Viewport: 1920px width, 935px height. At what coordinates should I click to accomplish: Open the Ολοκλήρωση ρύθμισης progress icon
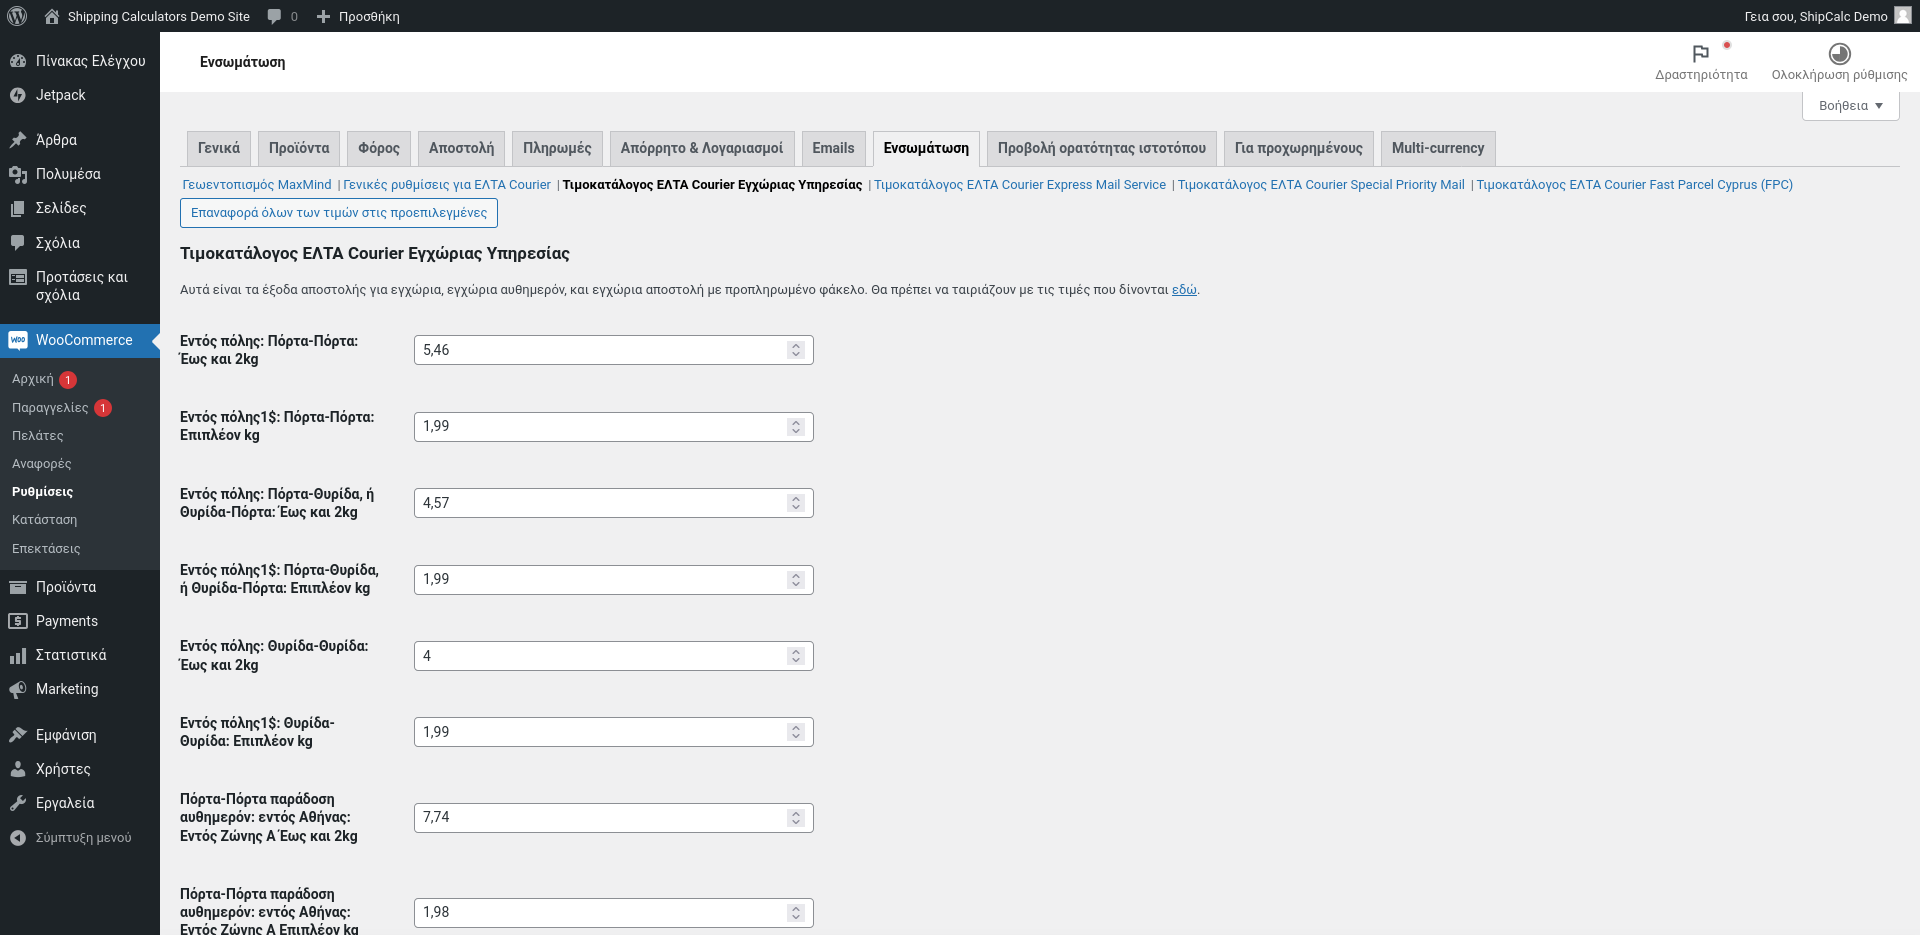(1839, 53)
